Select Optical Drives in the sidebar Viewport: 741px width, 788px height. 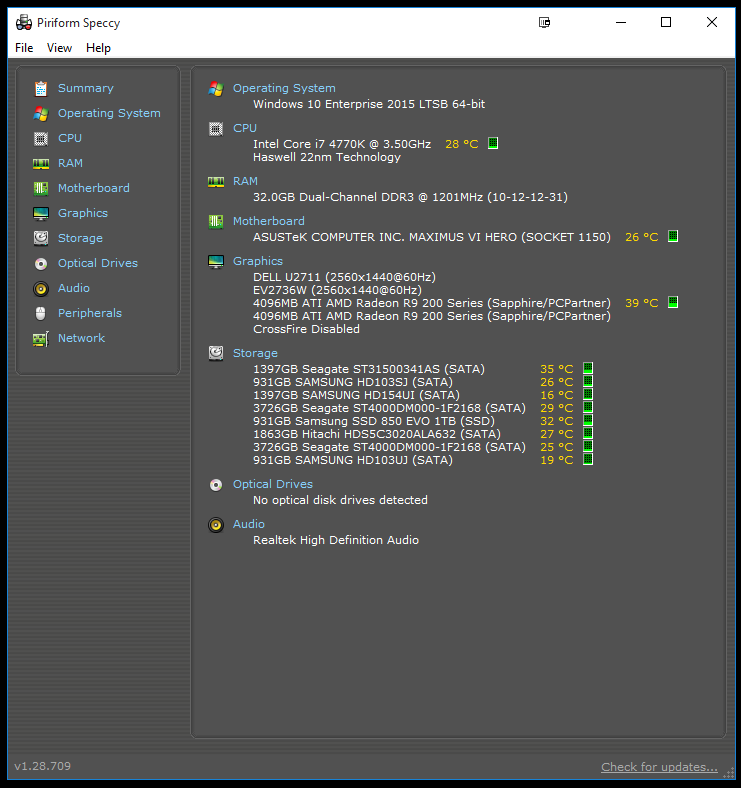(x=98, y=263)
